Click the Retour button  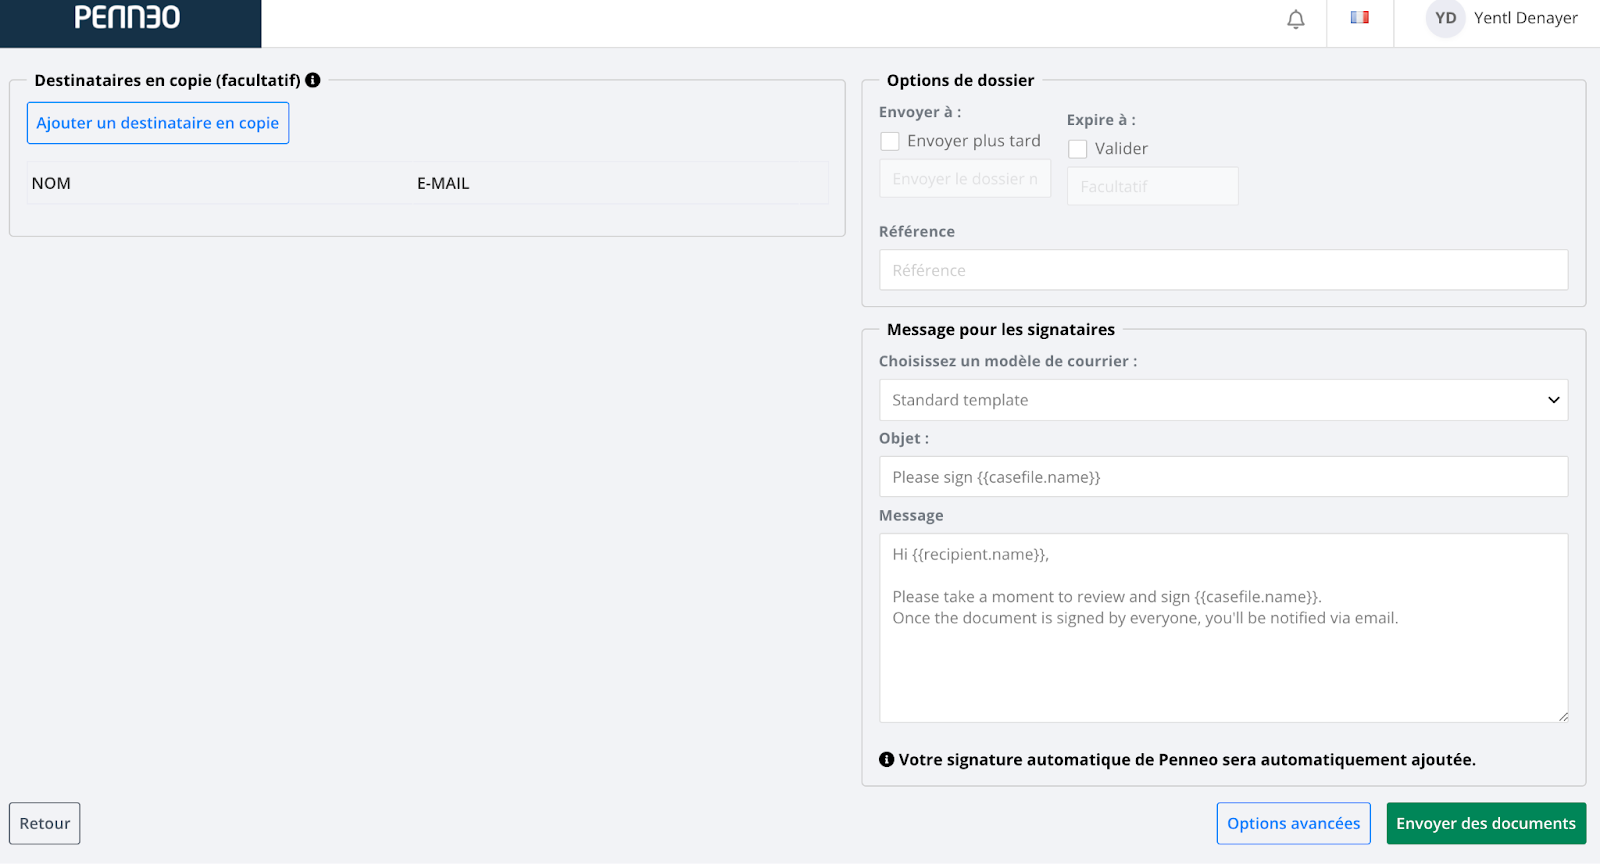[45, 824]
